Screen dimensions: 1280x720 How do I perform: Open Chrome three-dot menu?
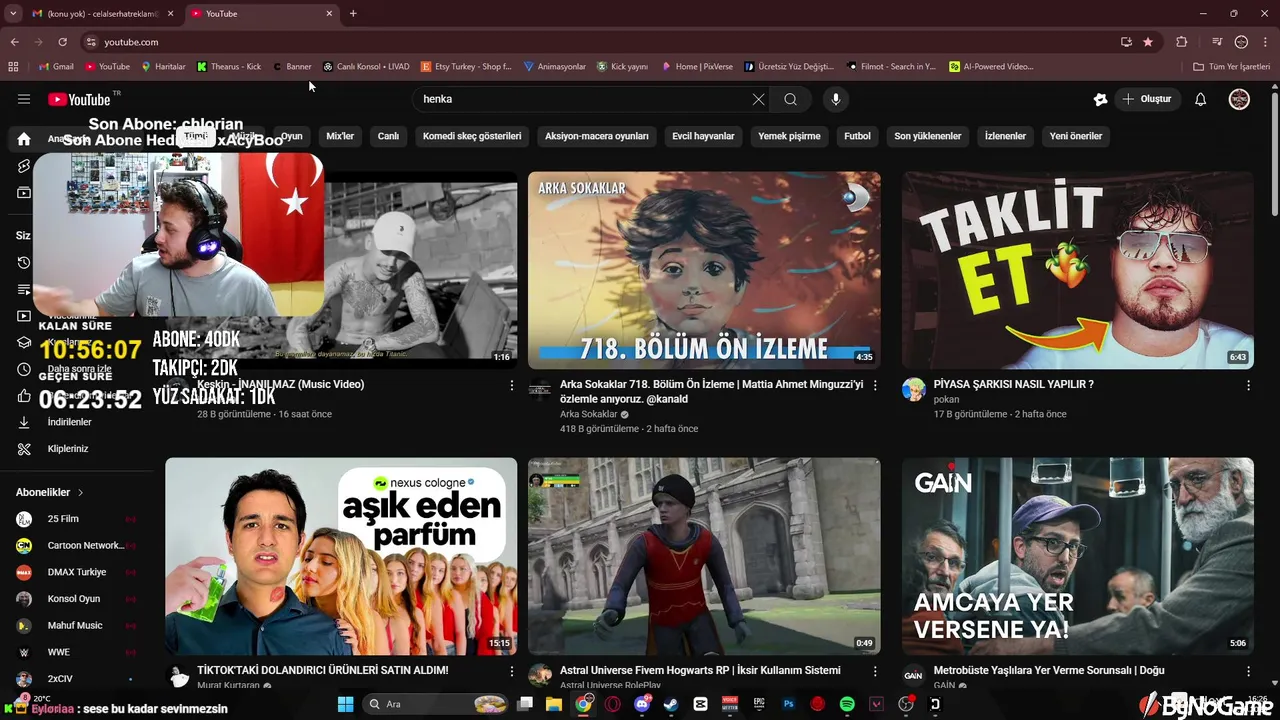coord(1265,42)
